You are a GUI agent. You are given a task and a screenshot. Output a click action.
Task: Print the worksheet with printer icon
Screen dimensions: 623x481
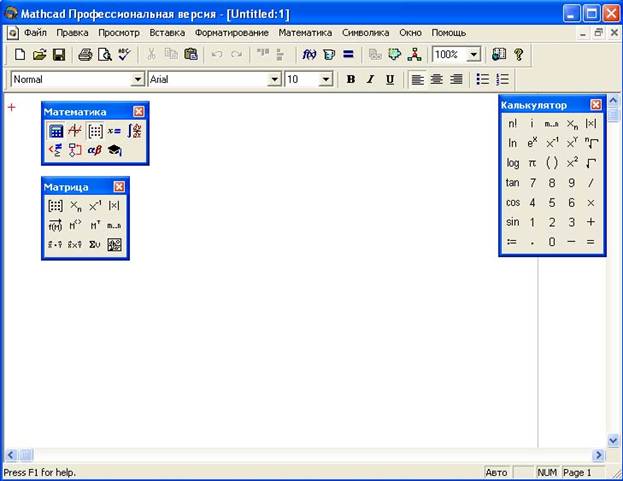coord(85,54)
